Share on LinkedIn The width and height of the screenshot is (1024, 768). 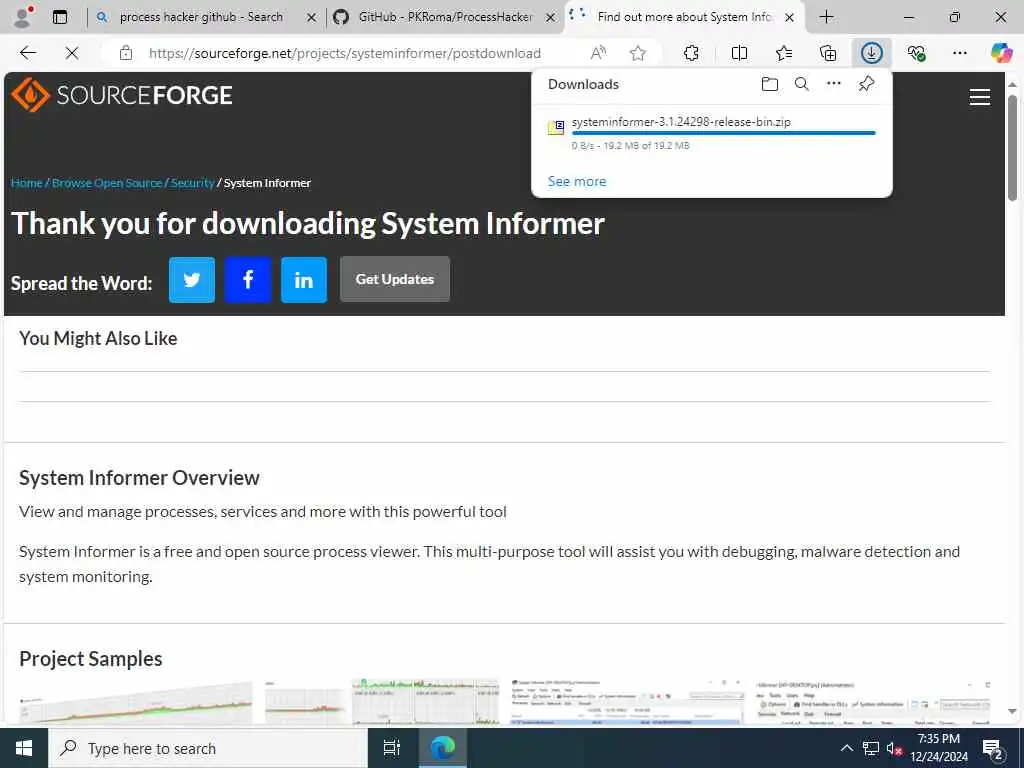pyautogui.click(x=304, y=280)
